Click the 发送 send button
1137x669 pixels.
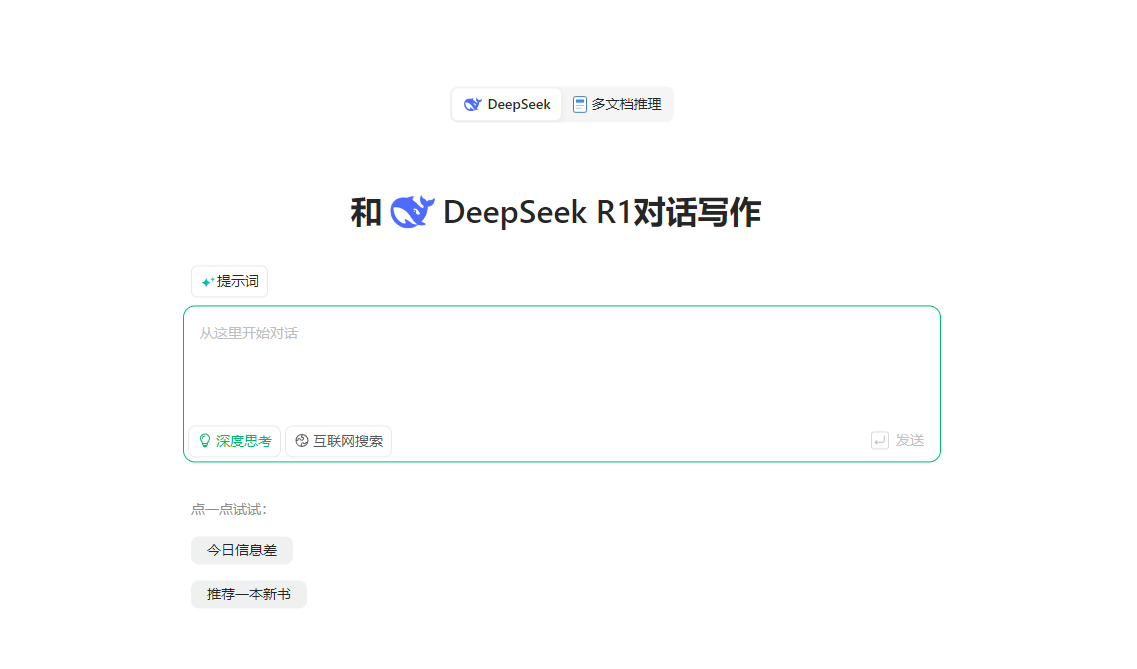coord(898,440)
